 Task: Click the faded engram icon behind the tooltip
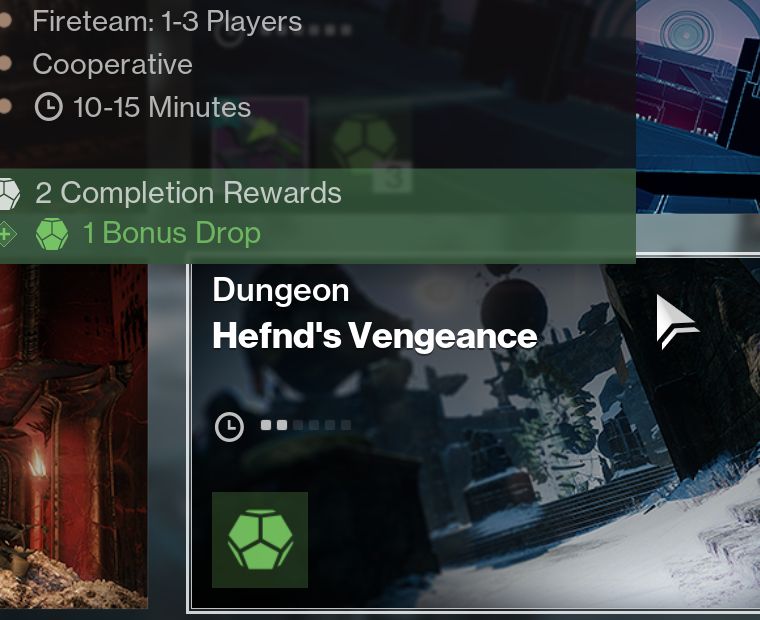(364, 142)
